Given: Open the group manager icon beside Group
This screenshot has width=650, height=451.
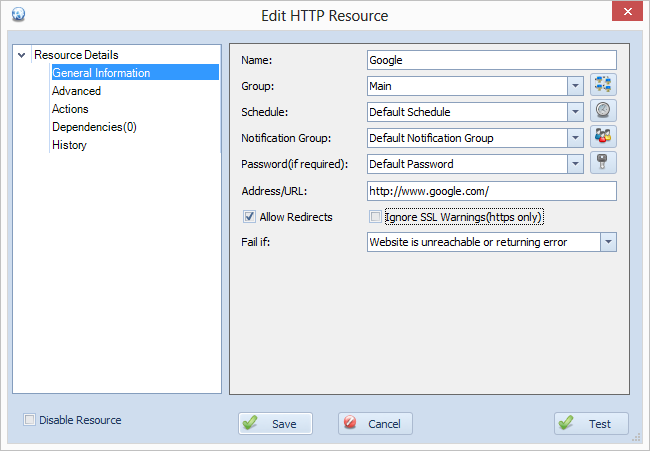Looking at the screenshot, I should pyautogui.click(x=603, y=85).
